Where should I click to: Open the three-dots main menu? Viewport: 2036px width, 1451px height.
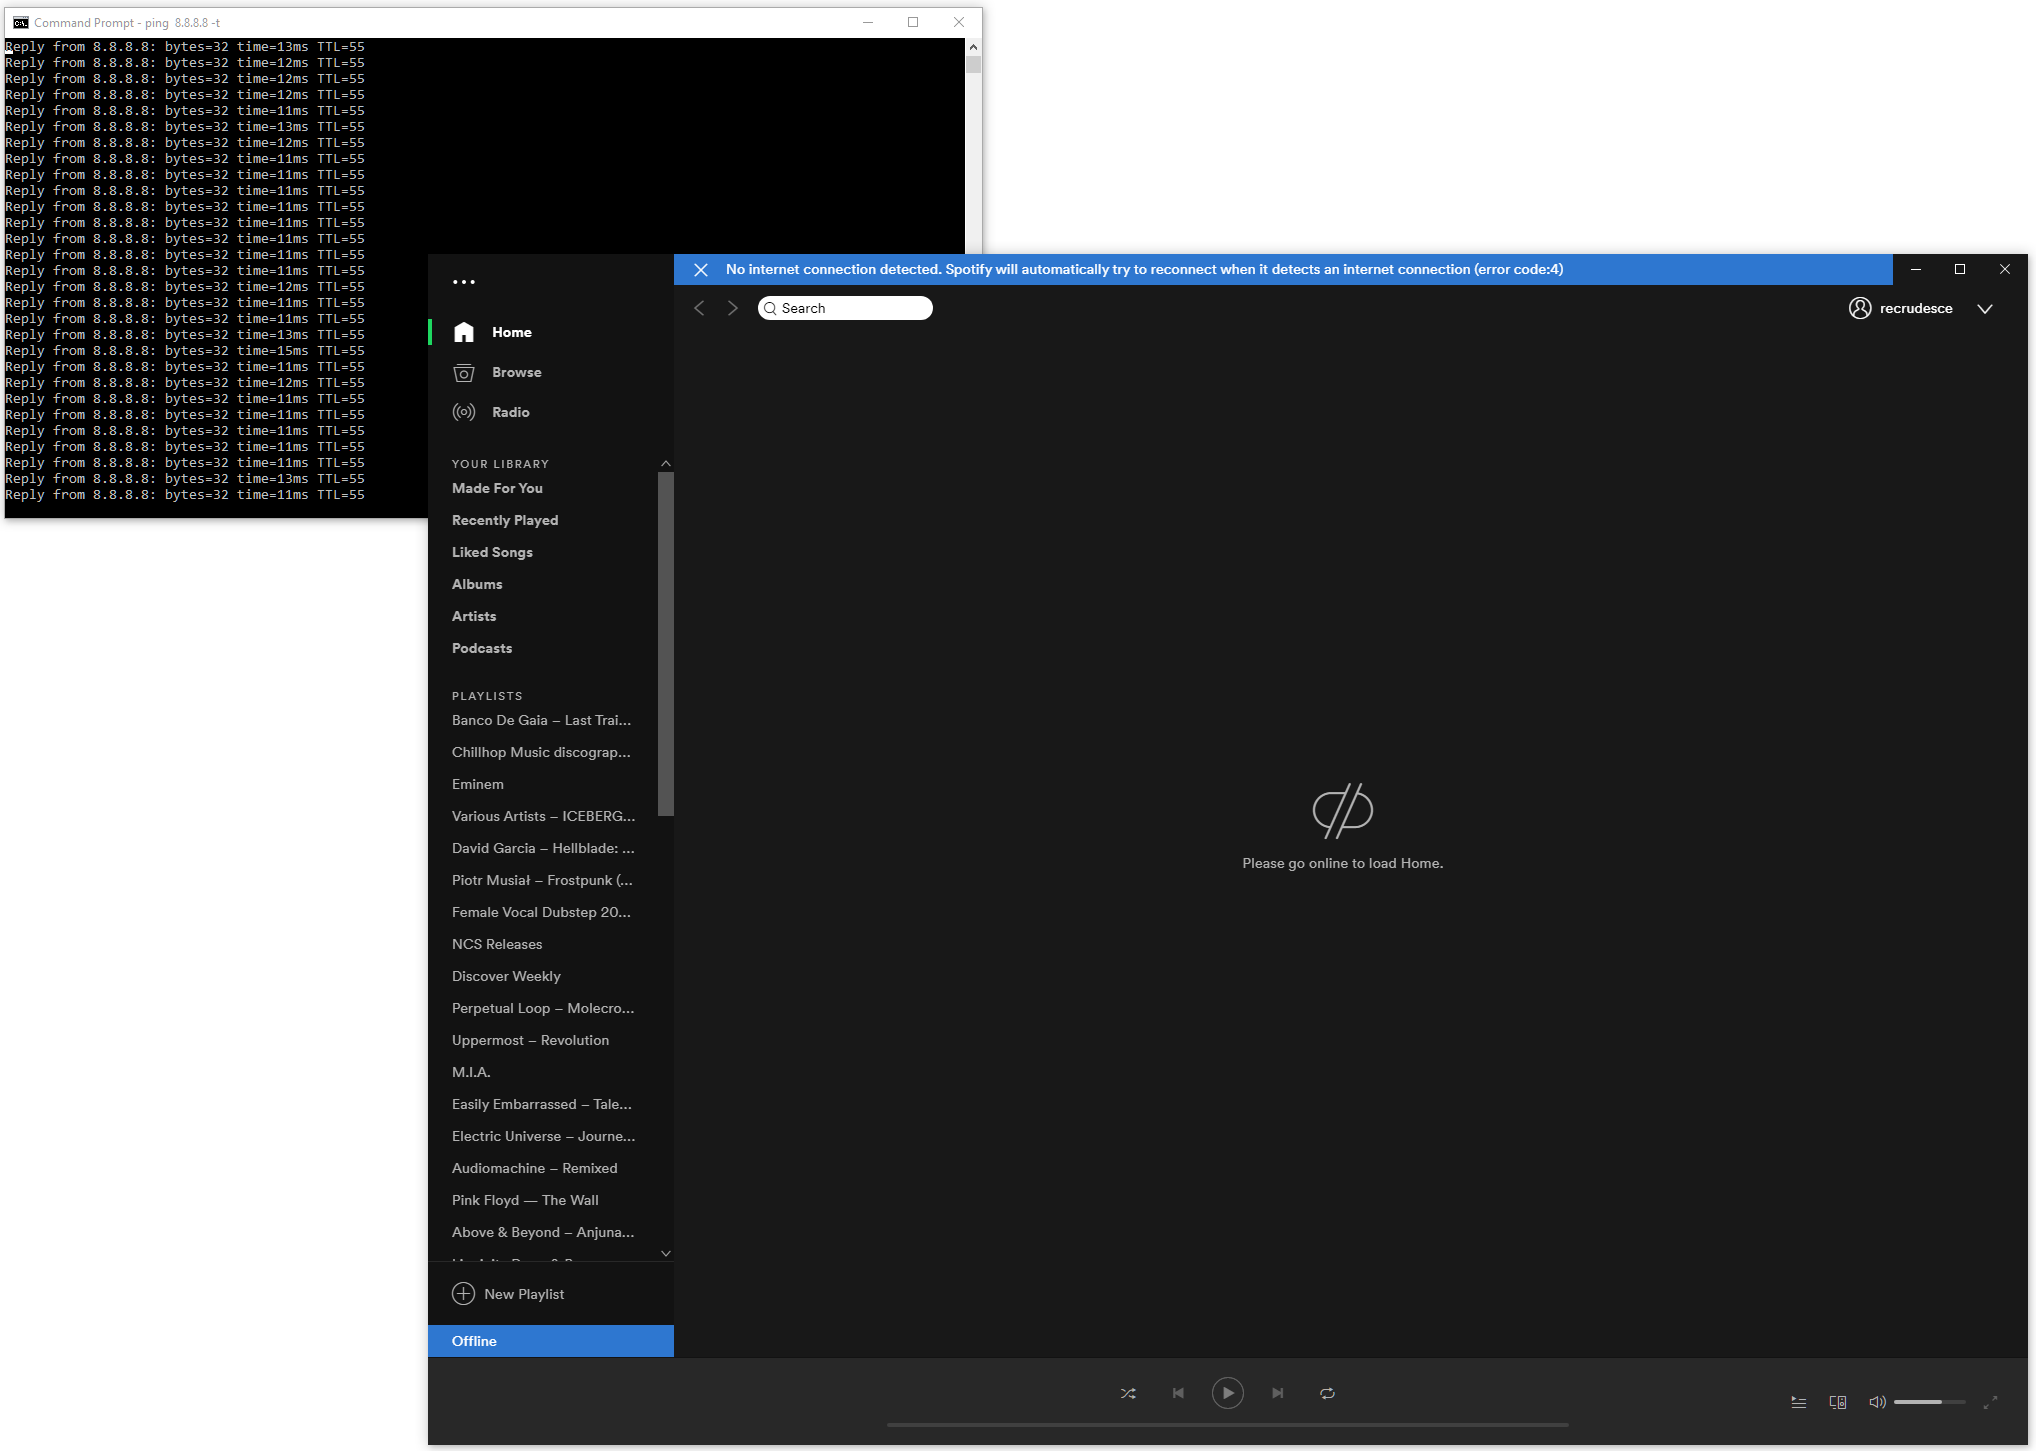(464, 282)
